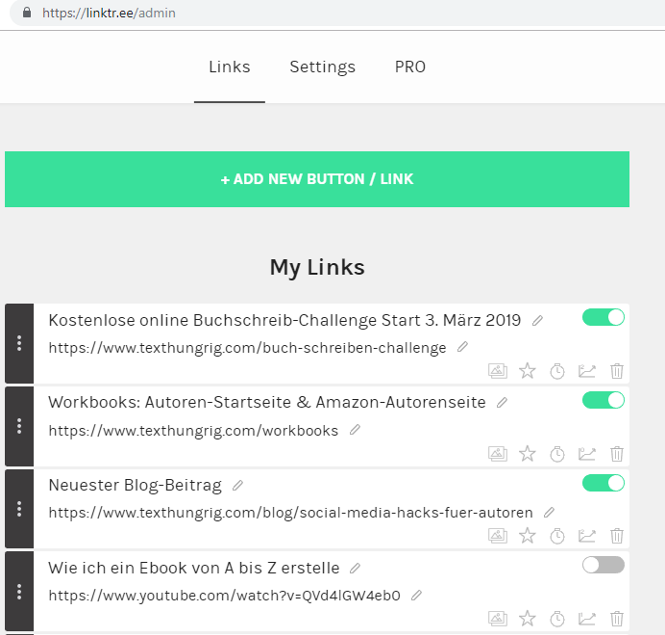The image size is (665, 635).
Task: Click the drag handle of Workbooks link
Action: tap(20, 426)
